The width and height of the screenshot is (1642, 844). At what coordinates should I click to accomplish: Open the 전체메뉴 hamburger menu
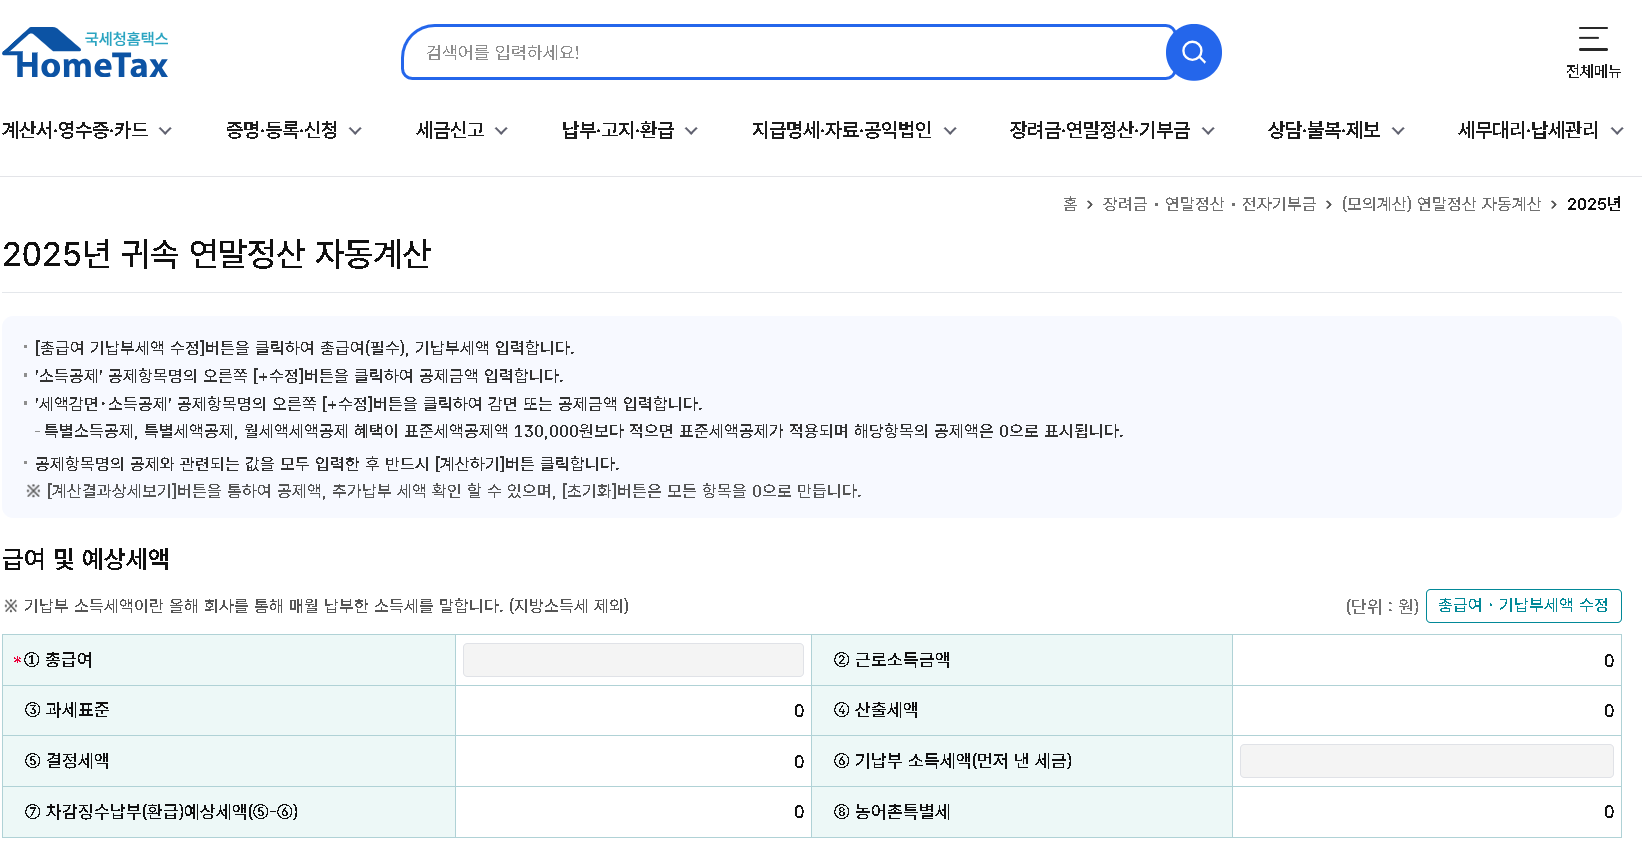pos(1593,52)
